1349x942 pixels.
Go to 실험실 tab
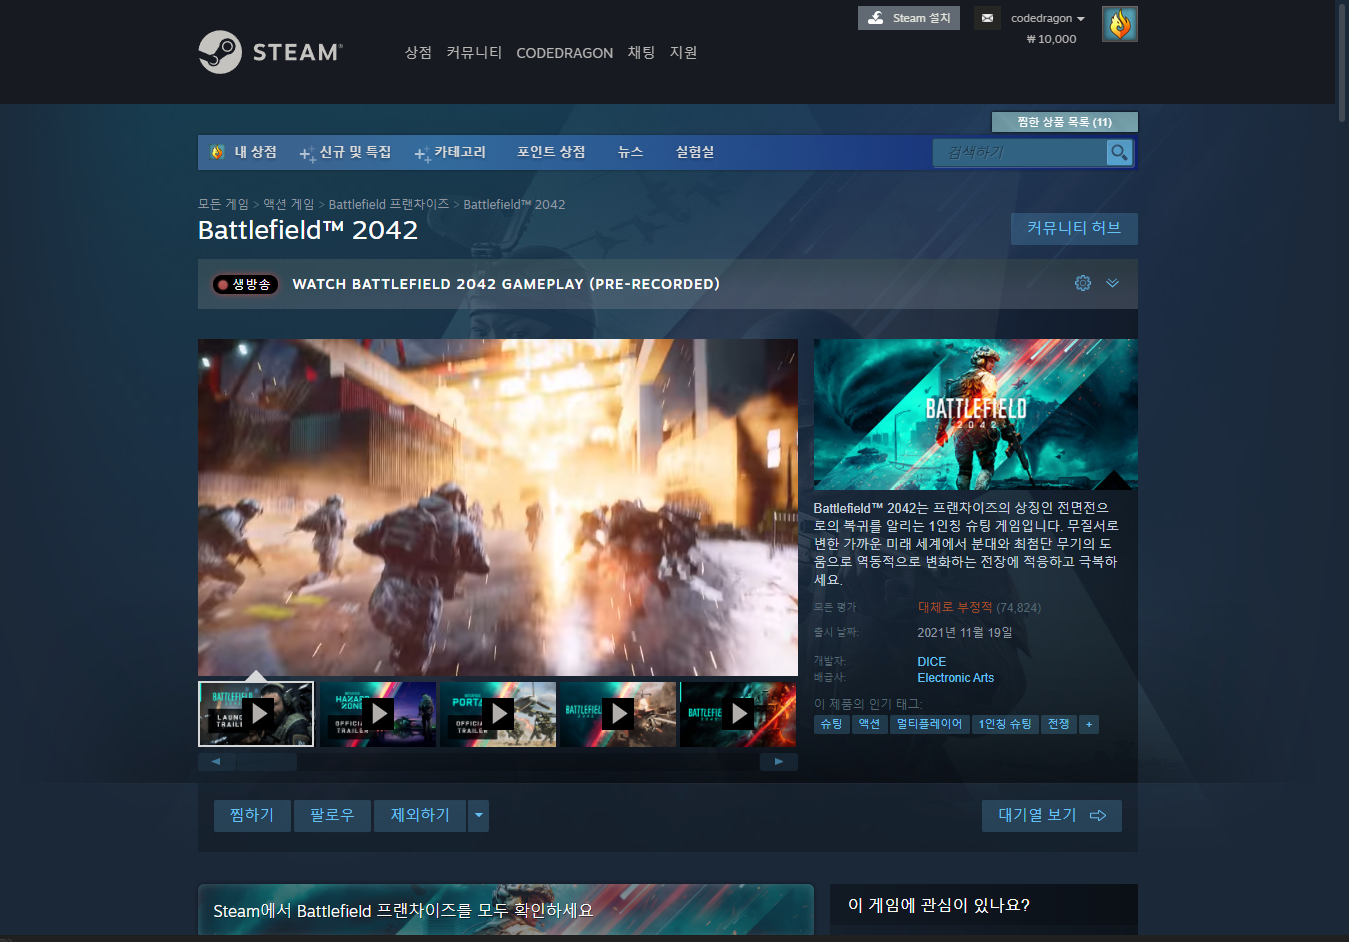tap(695, 152)
